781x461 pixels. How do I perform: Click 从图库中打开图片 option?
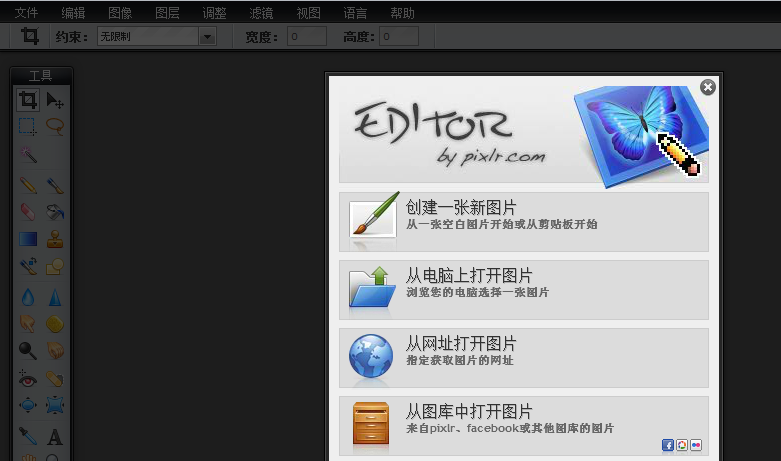(523, 426)
